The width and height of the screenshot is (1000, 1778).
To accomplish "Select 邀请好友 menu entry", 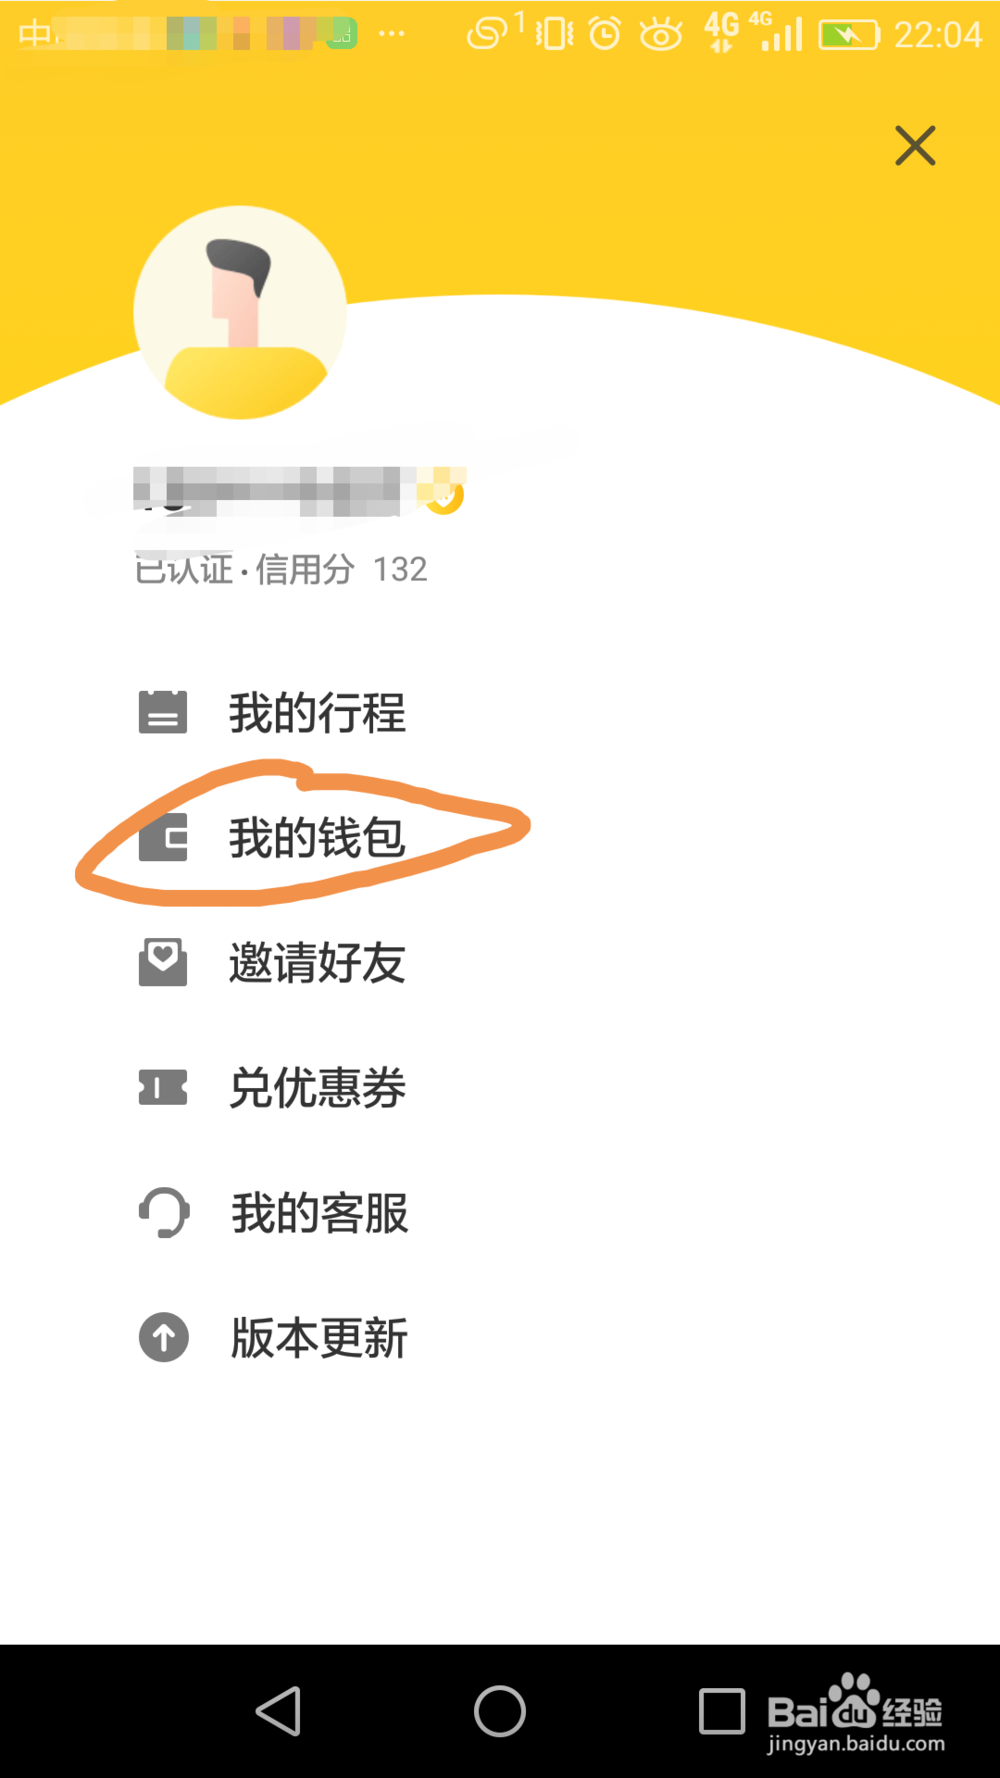I will tap(317, 963).
